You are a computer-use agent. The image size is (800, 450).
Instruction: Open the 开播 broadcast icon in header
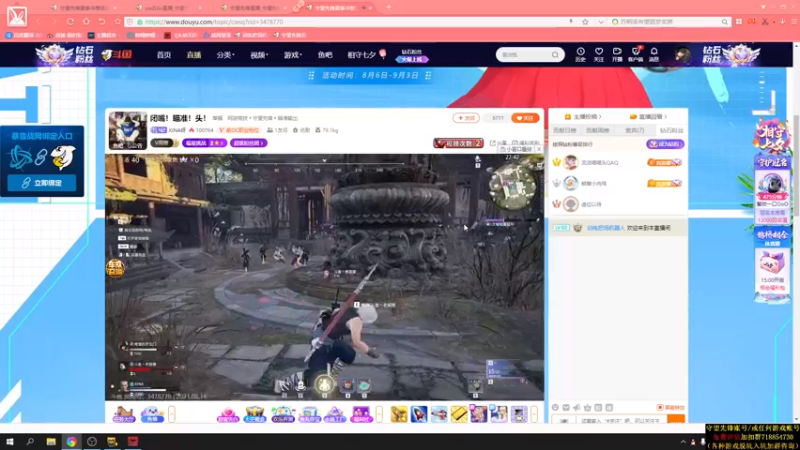(617, 55)
